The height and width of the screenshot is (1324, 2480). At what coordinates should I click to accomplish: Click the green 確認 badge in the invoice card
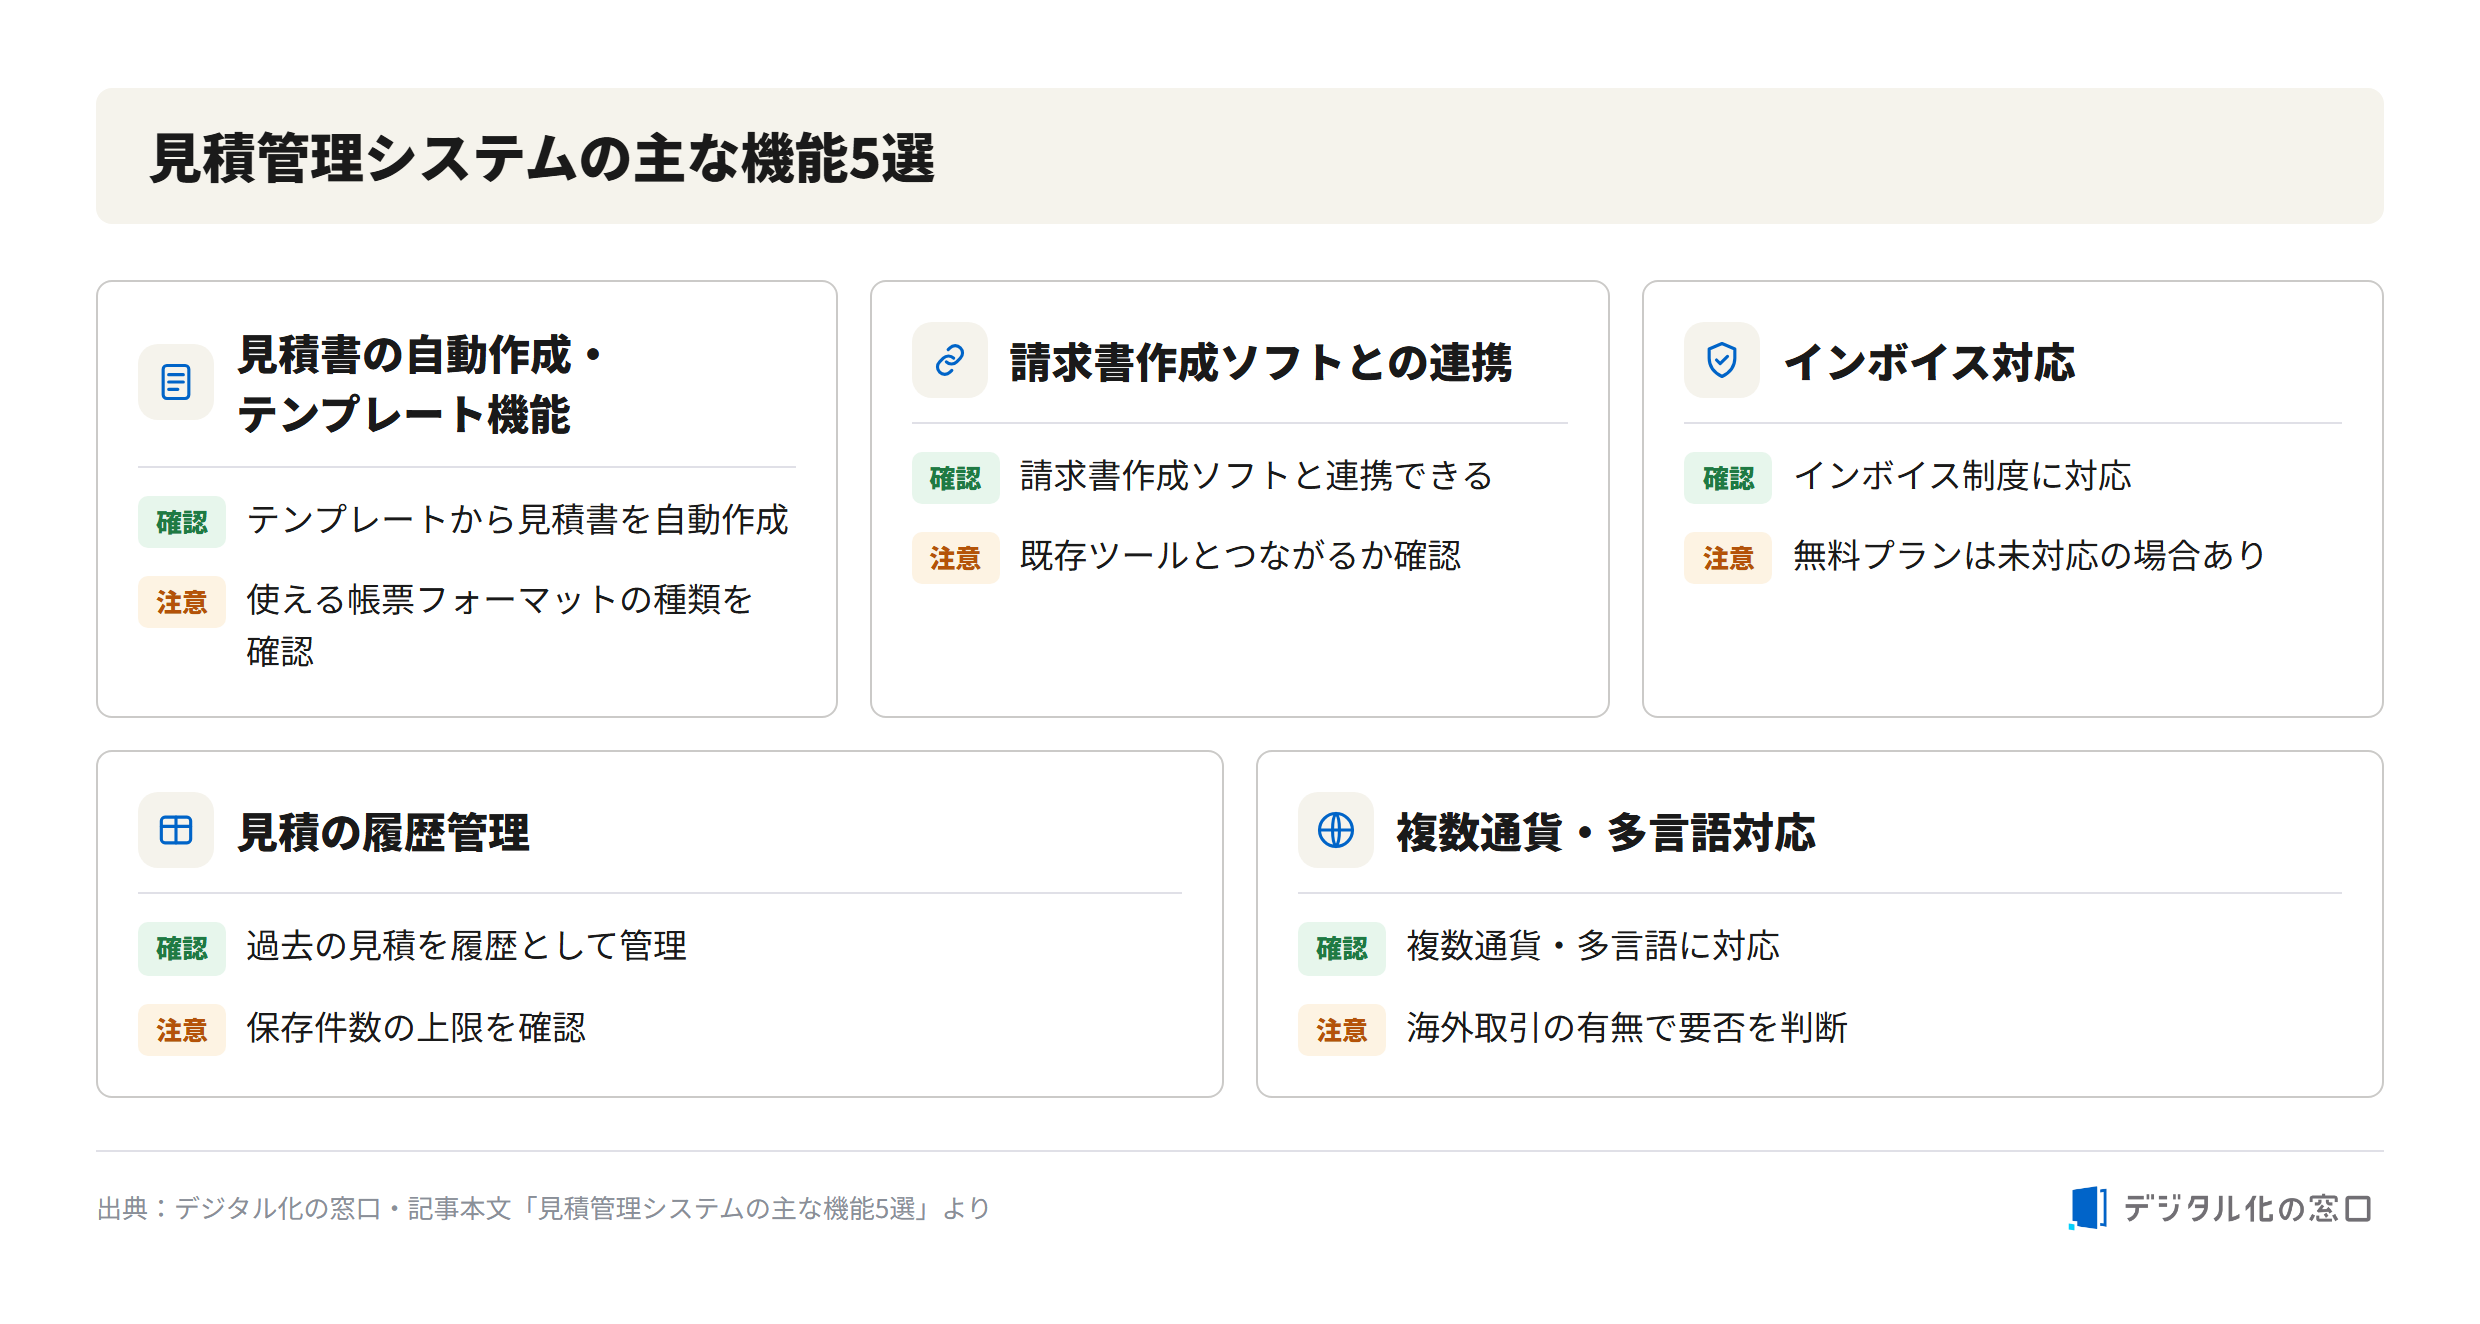(x=1728, y=478)
